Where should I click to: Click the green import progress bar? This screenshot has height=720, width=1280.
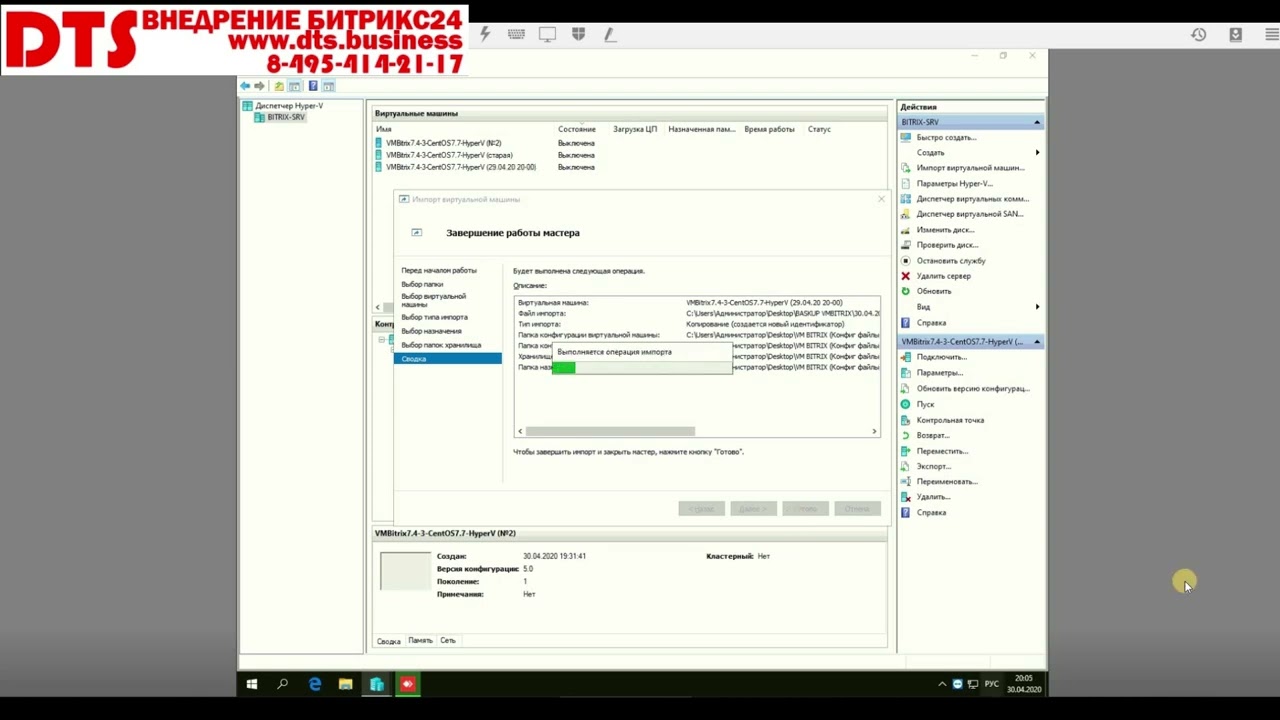(x=564, y=368)
